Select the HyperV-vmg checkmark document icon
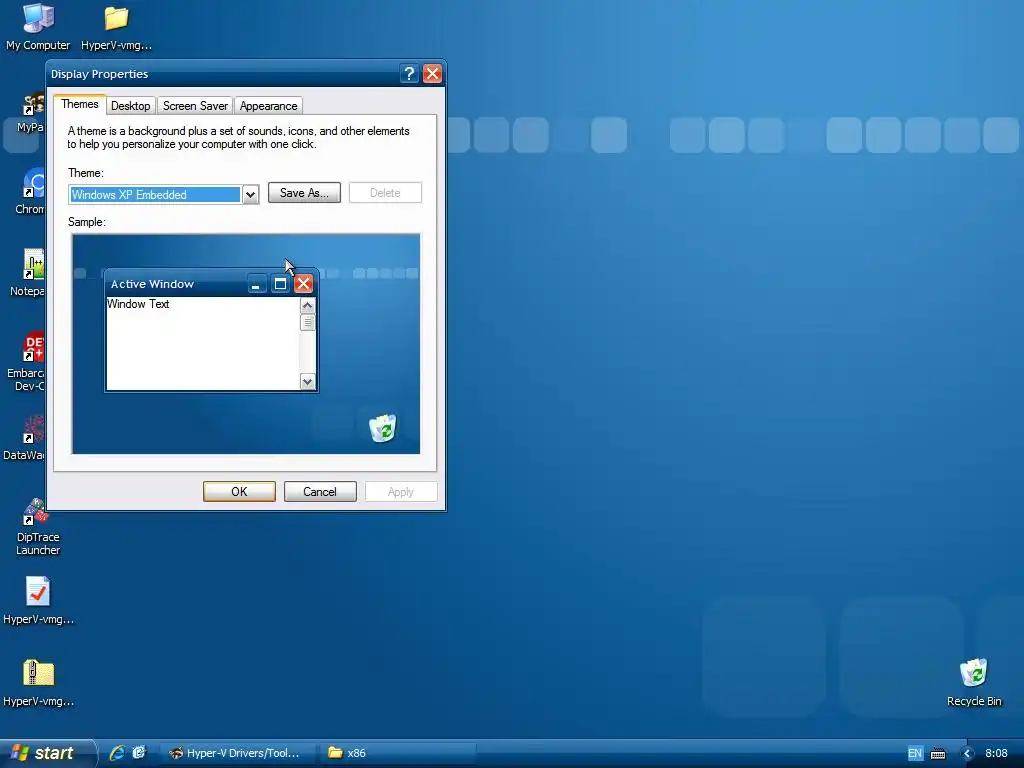Viewport: 1024px width, 768px height. [38, 600]
